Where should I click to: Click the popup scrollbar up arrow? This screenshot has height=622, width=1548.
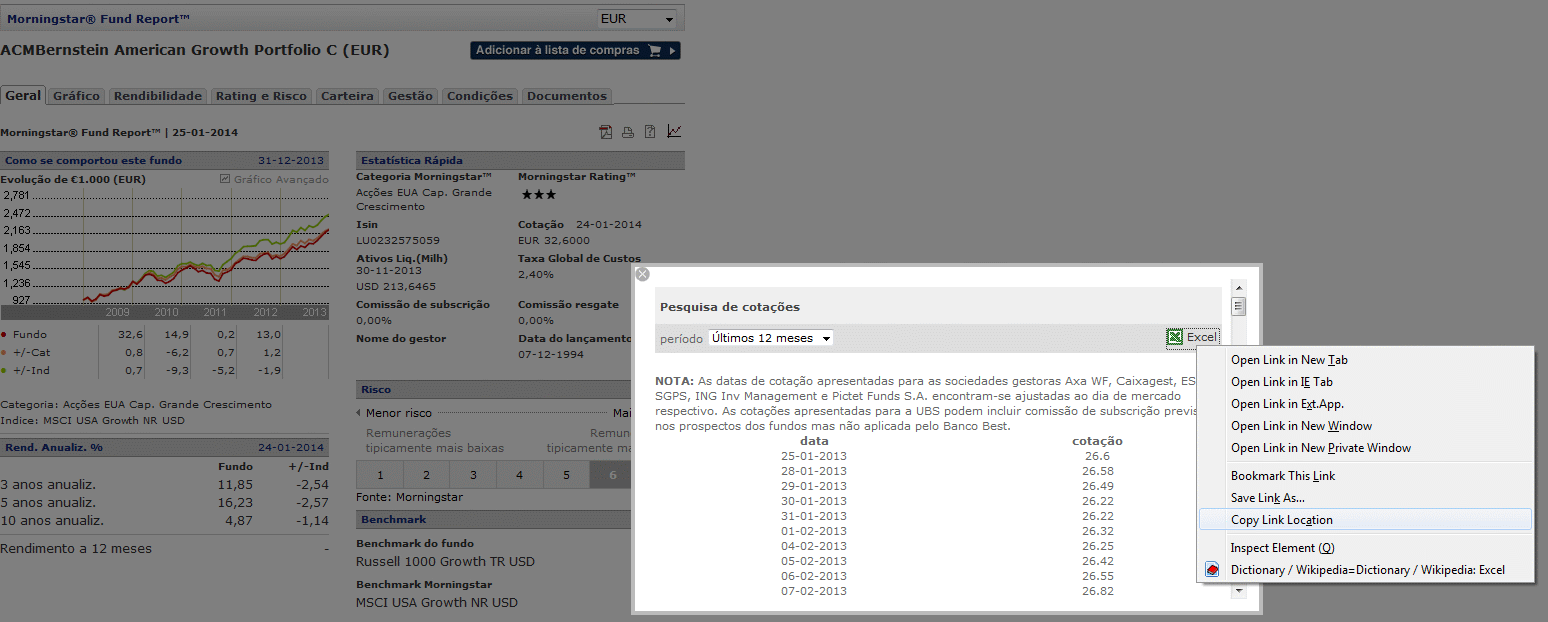coord(1239,289)
